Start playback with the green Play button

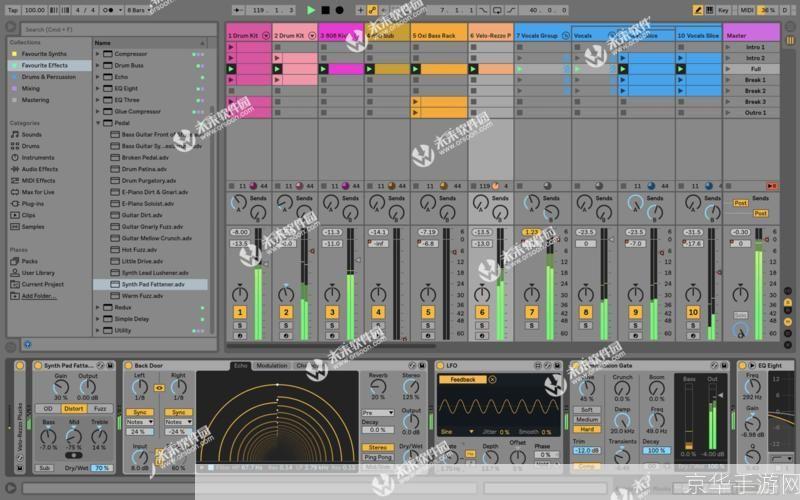point(311,10)
